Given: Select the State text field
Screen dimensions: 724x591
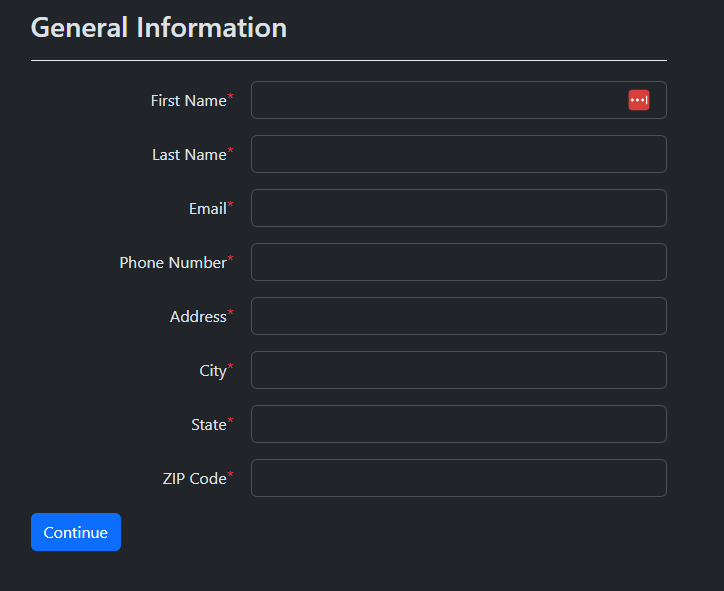Looking at the screenshot, I should pyautogui.click(x=459, y=424).
